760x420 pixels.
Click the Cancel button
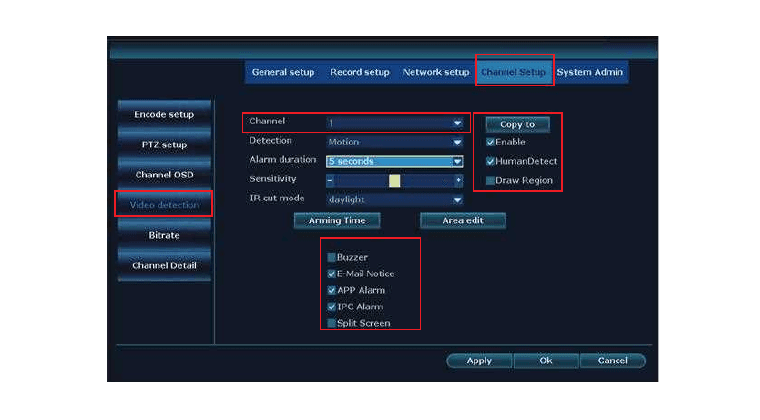613,361
